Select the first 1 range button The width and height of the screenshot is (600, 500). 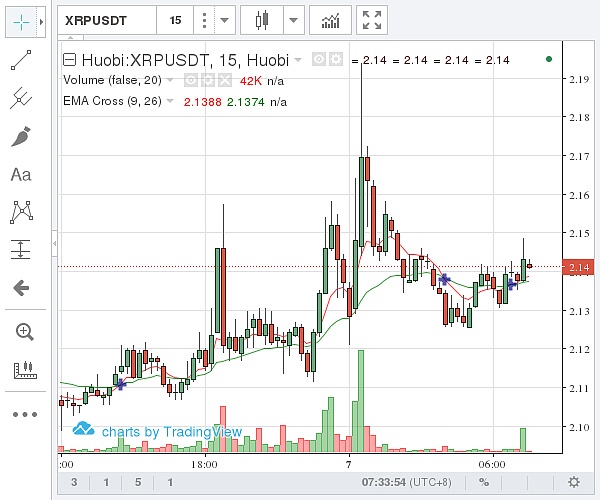click(106, 482)
